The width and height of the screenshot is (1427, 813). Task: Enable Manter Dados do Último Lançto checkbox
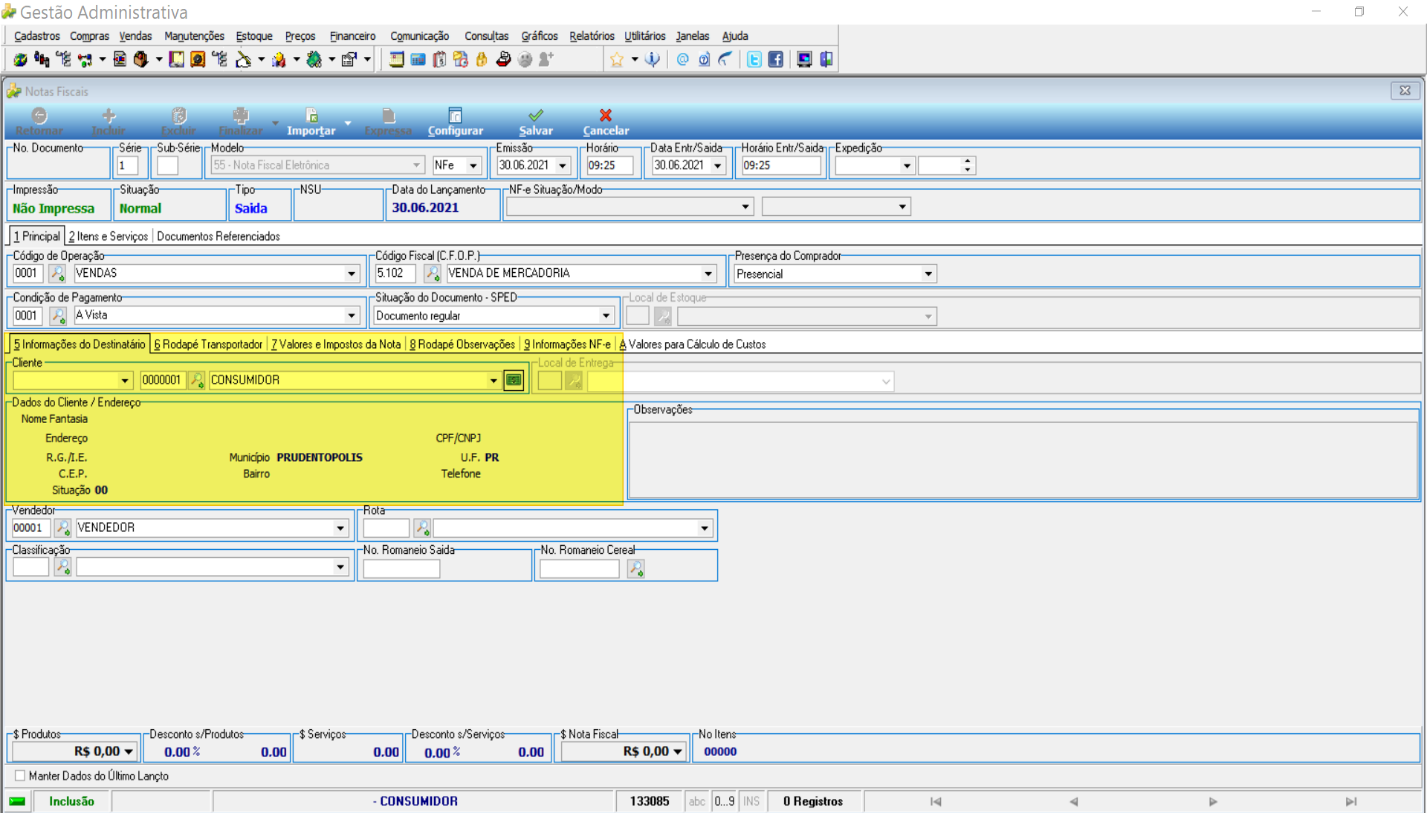[20, 776]
